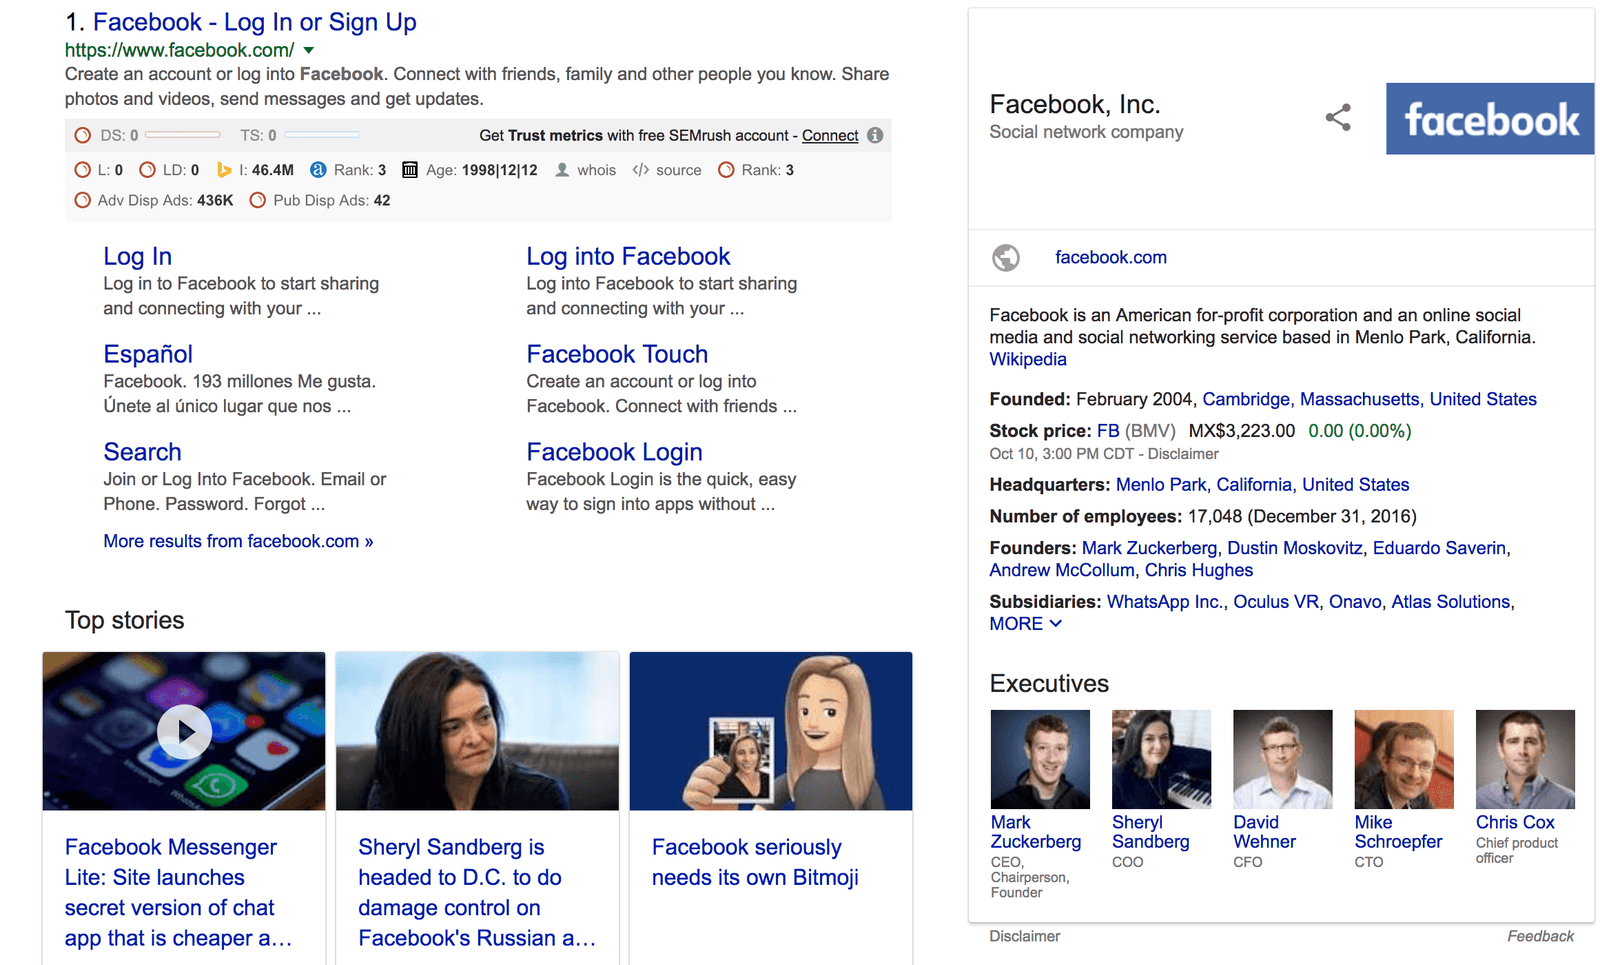Click the Chris Cox name link
Viewport: 1600px width, 965px height.
click(1515, 822)
